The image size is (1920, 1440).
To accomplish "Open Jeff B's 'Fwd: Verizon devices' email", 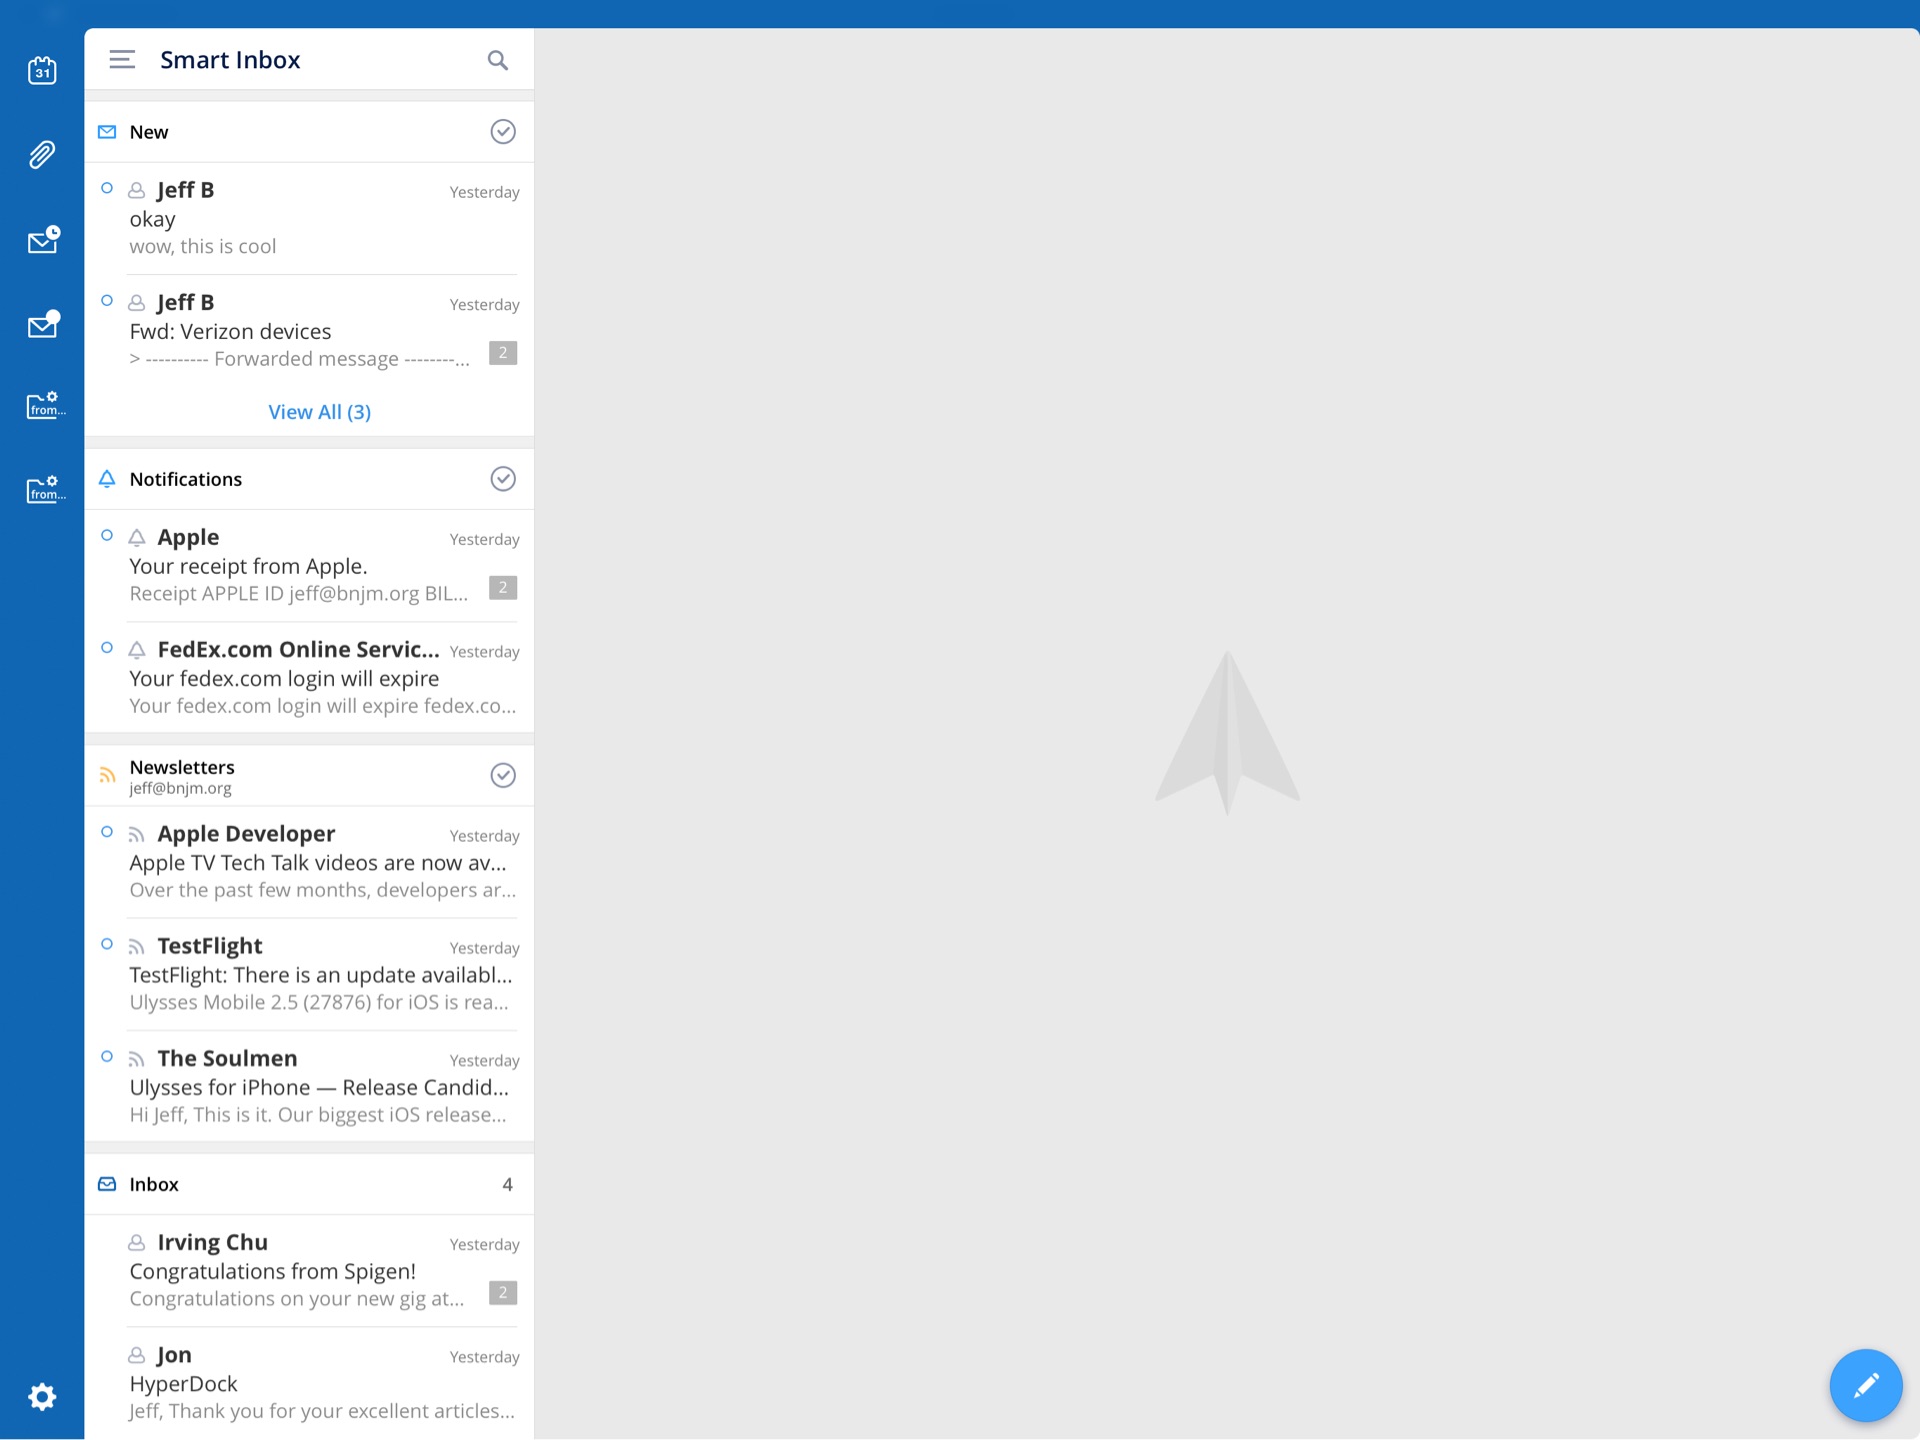I will 300,331.
